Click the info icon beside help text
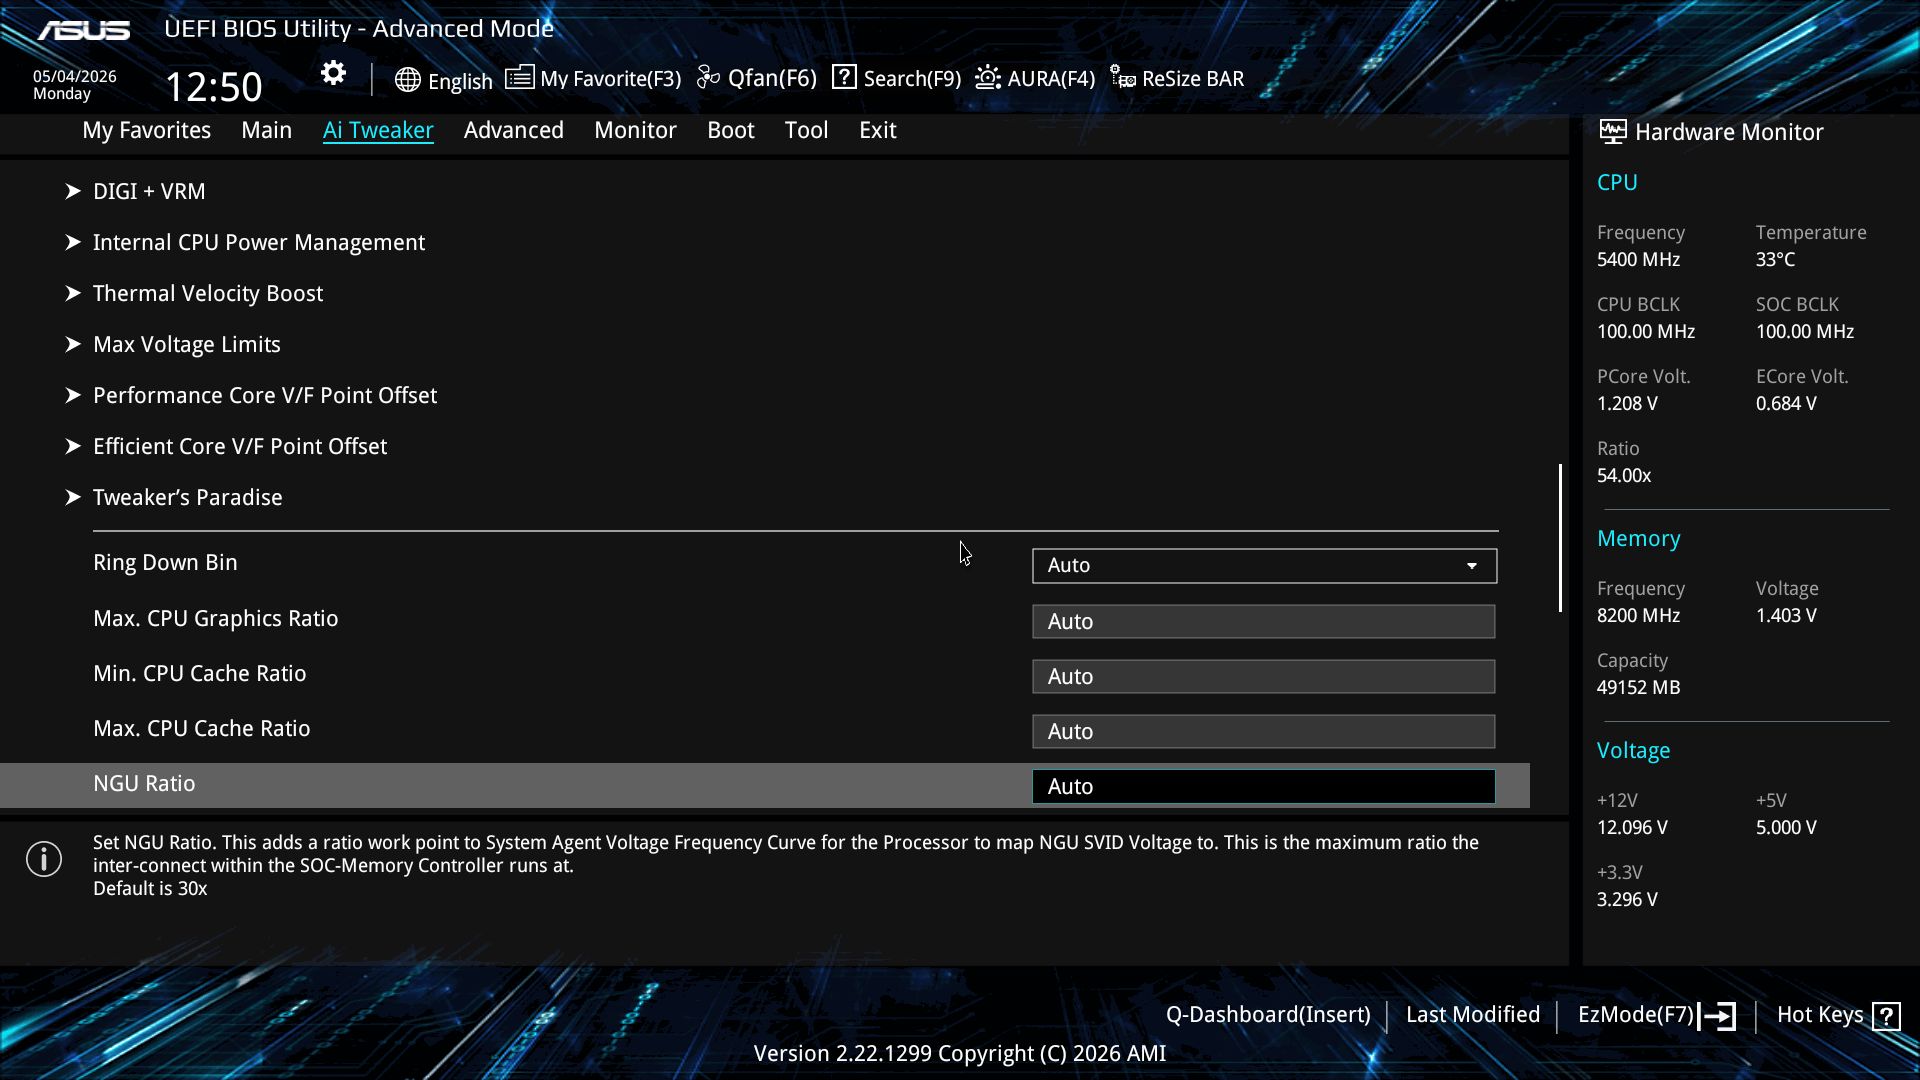 44,859
